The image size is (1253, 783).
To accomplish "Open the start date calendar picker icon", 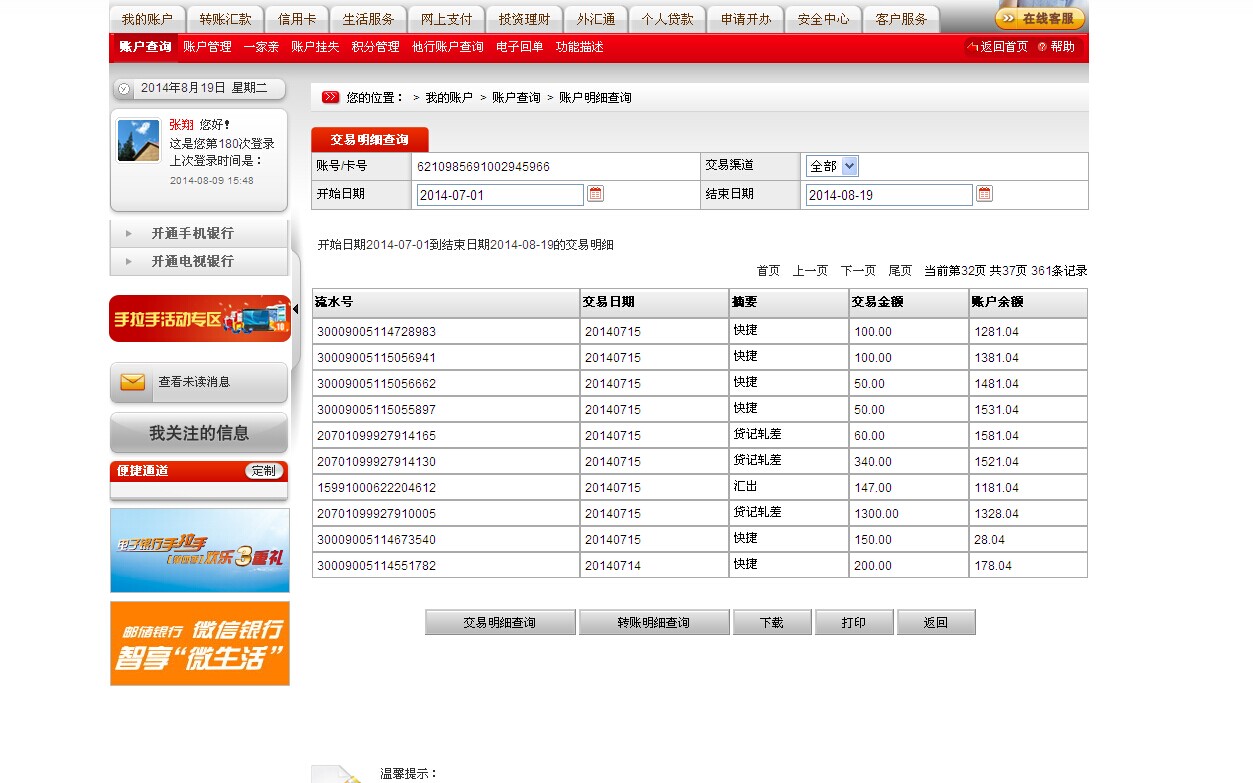I will click(x=596, y=194).
